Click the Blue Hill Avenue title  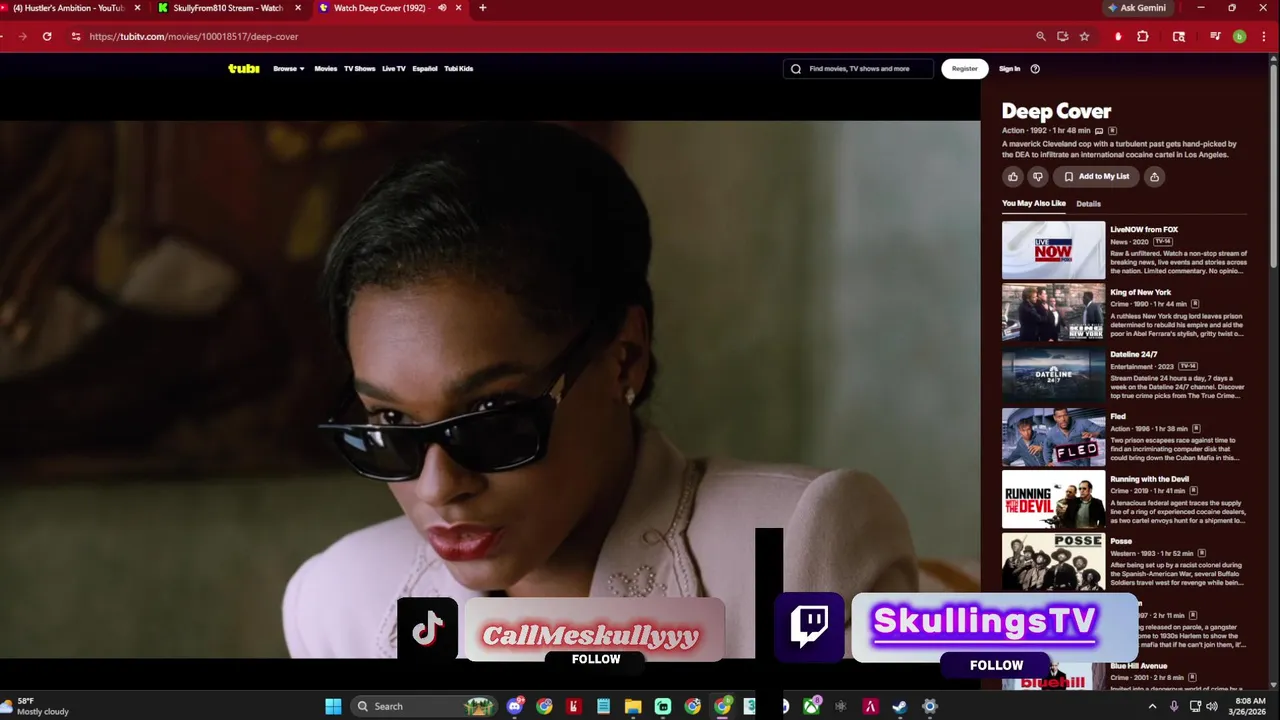click(1138, 666)
